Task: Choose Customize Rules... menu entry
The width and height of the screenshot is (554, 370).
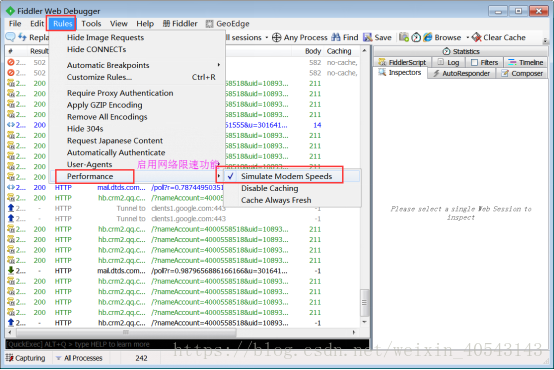Action: tap(137, 77)
